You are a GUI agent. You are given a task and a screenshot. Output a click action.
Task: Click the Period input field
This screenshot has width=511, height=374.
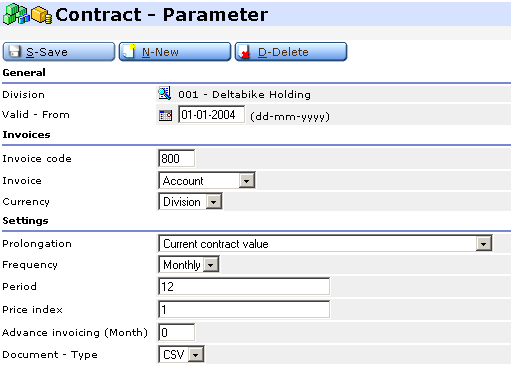[244, 287]
